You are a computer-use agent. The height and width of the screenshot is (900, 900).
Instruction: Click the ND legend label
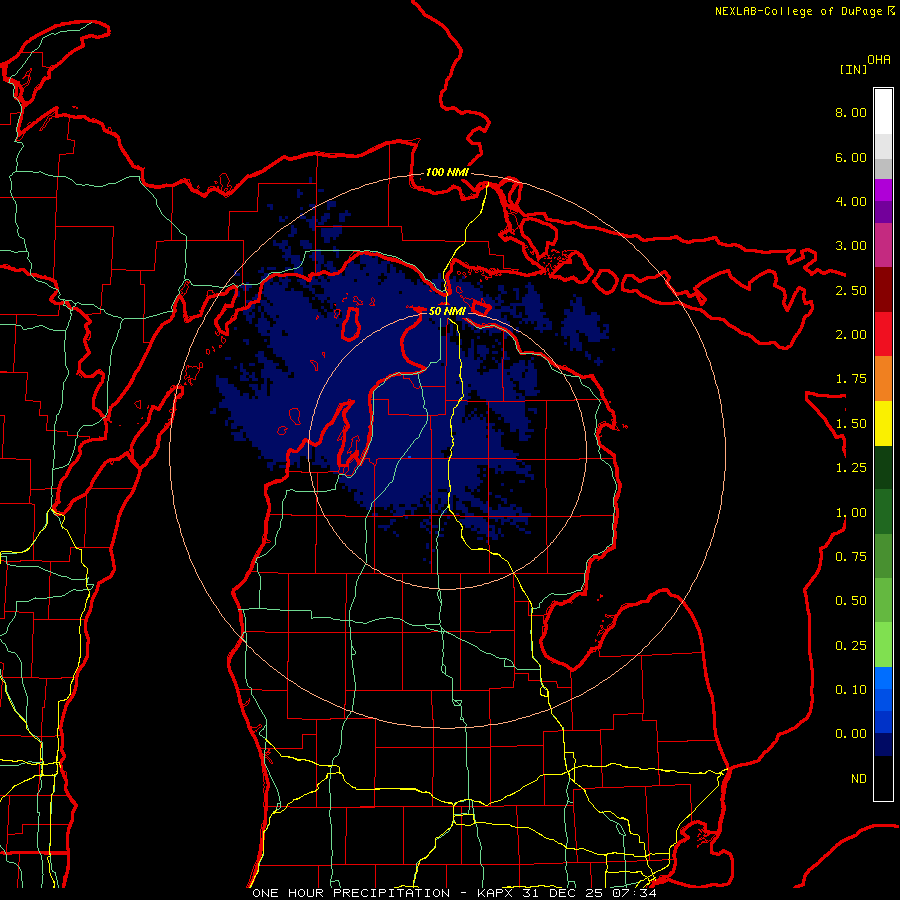859,779
